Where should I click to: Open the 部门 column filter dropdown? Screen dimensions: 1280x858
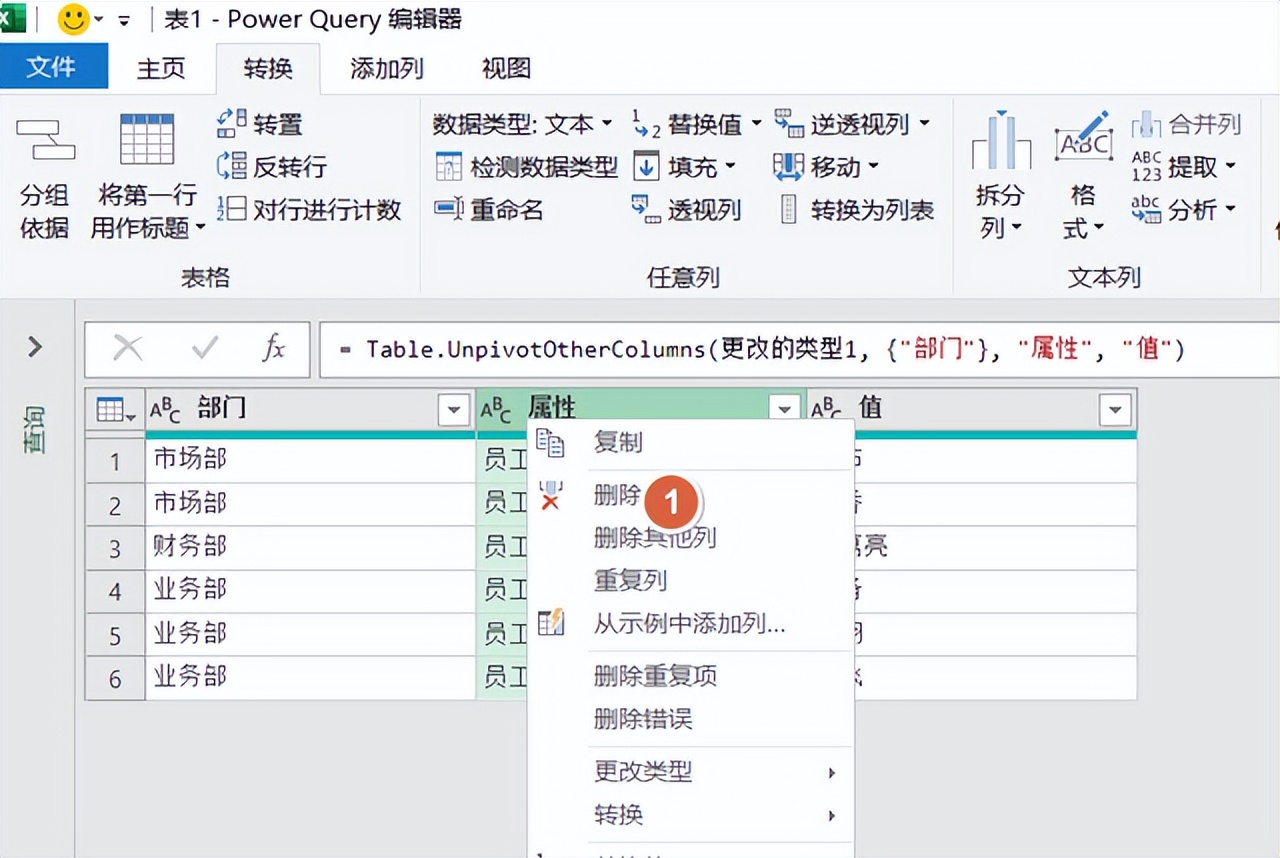click(454, 410)
